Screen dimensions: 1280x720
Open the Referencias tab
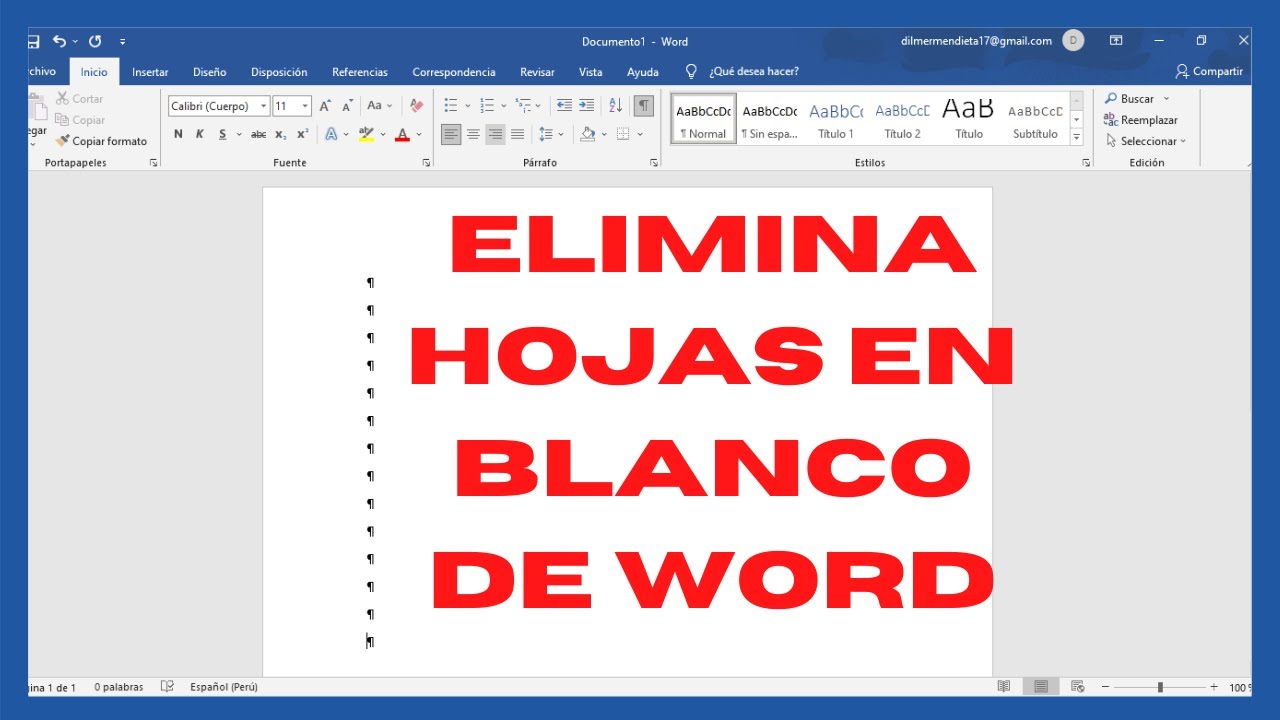point(360,72)
